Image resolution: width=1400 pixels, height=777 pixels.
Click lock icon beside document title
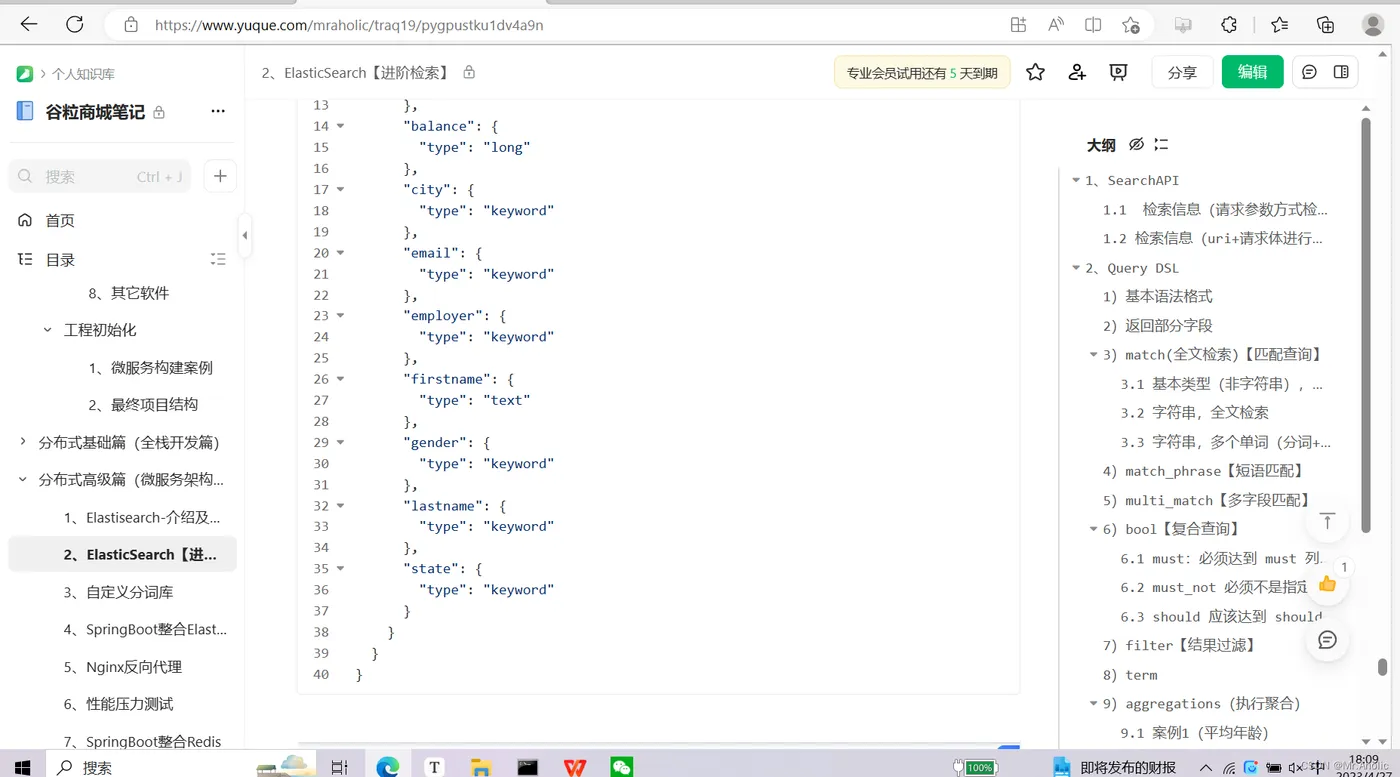click(469, 72)
